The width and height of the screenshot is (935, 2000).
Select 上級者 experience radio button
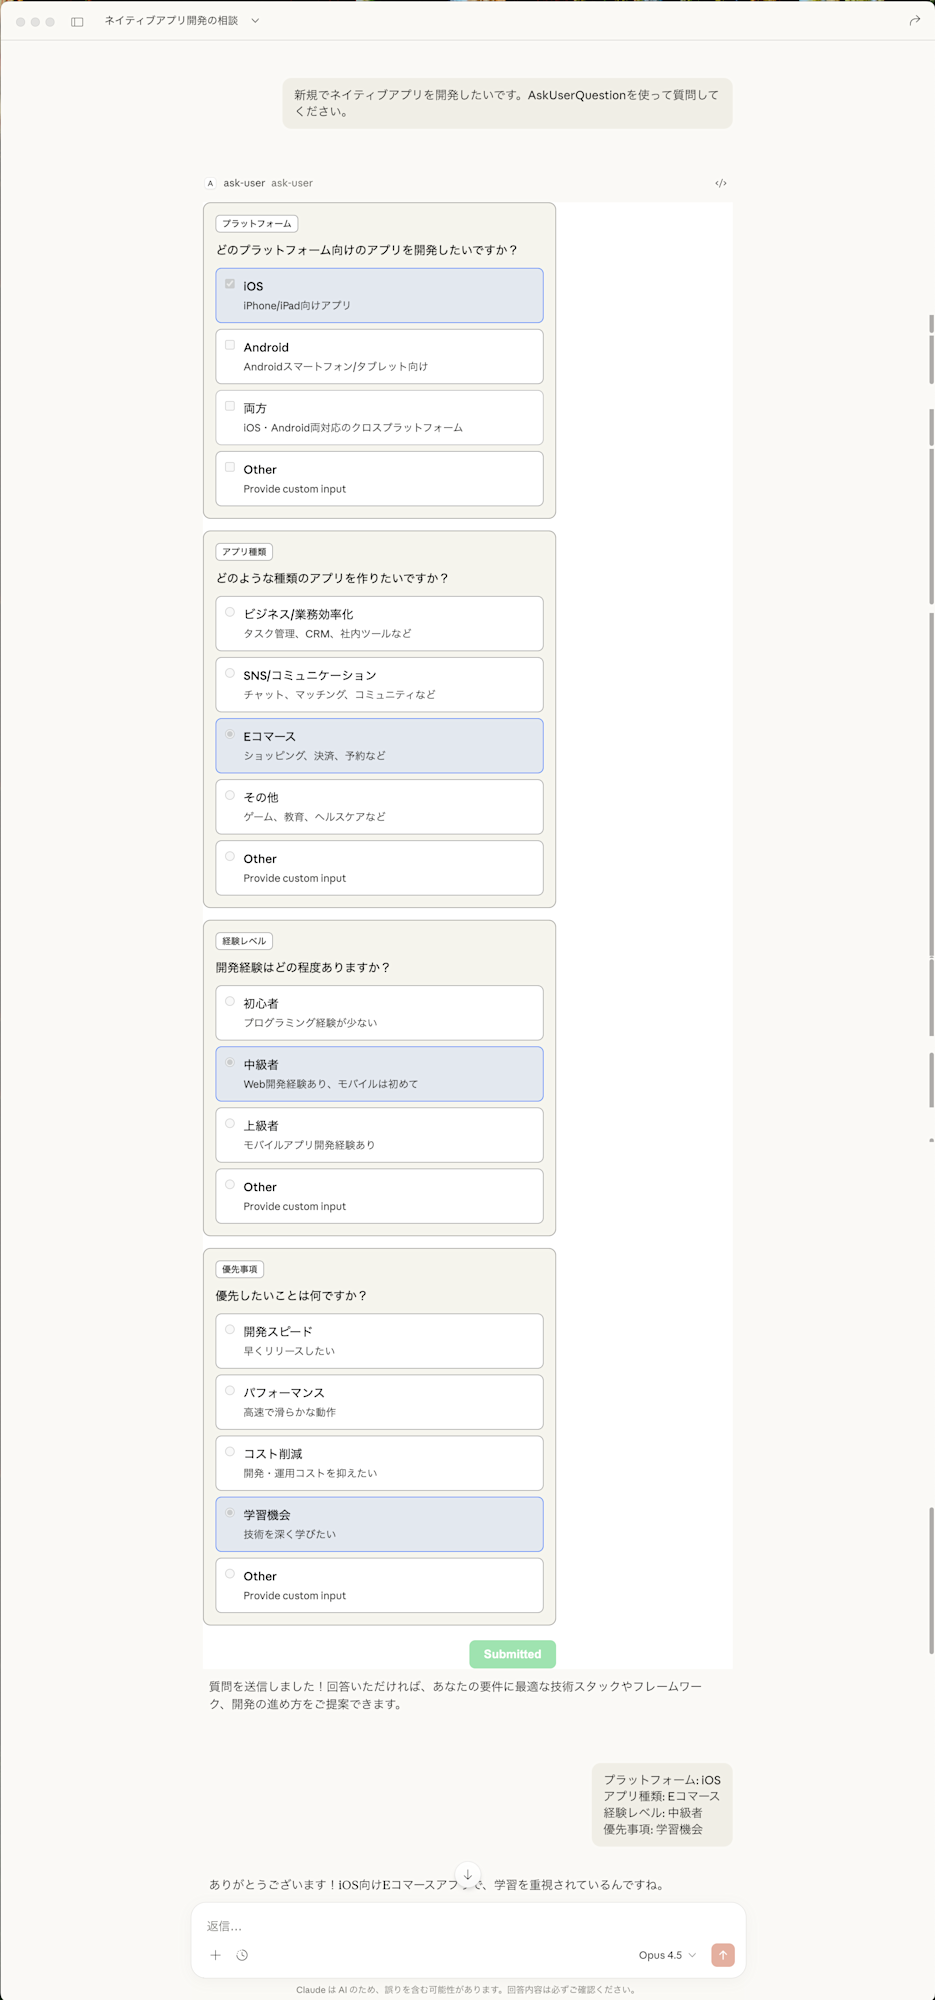coord(230,1124)
